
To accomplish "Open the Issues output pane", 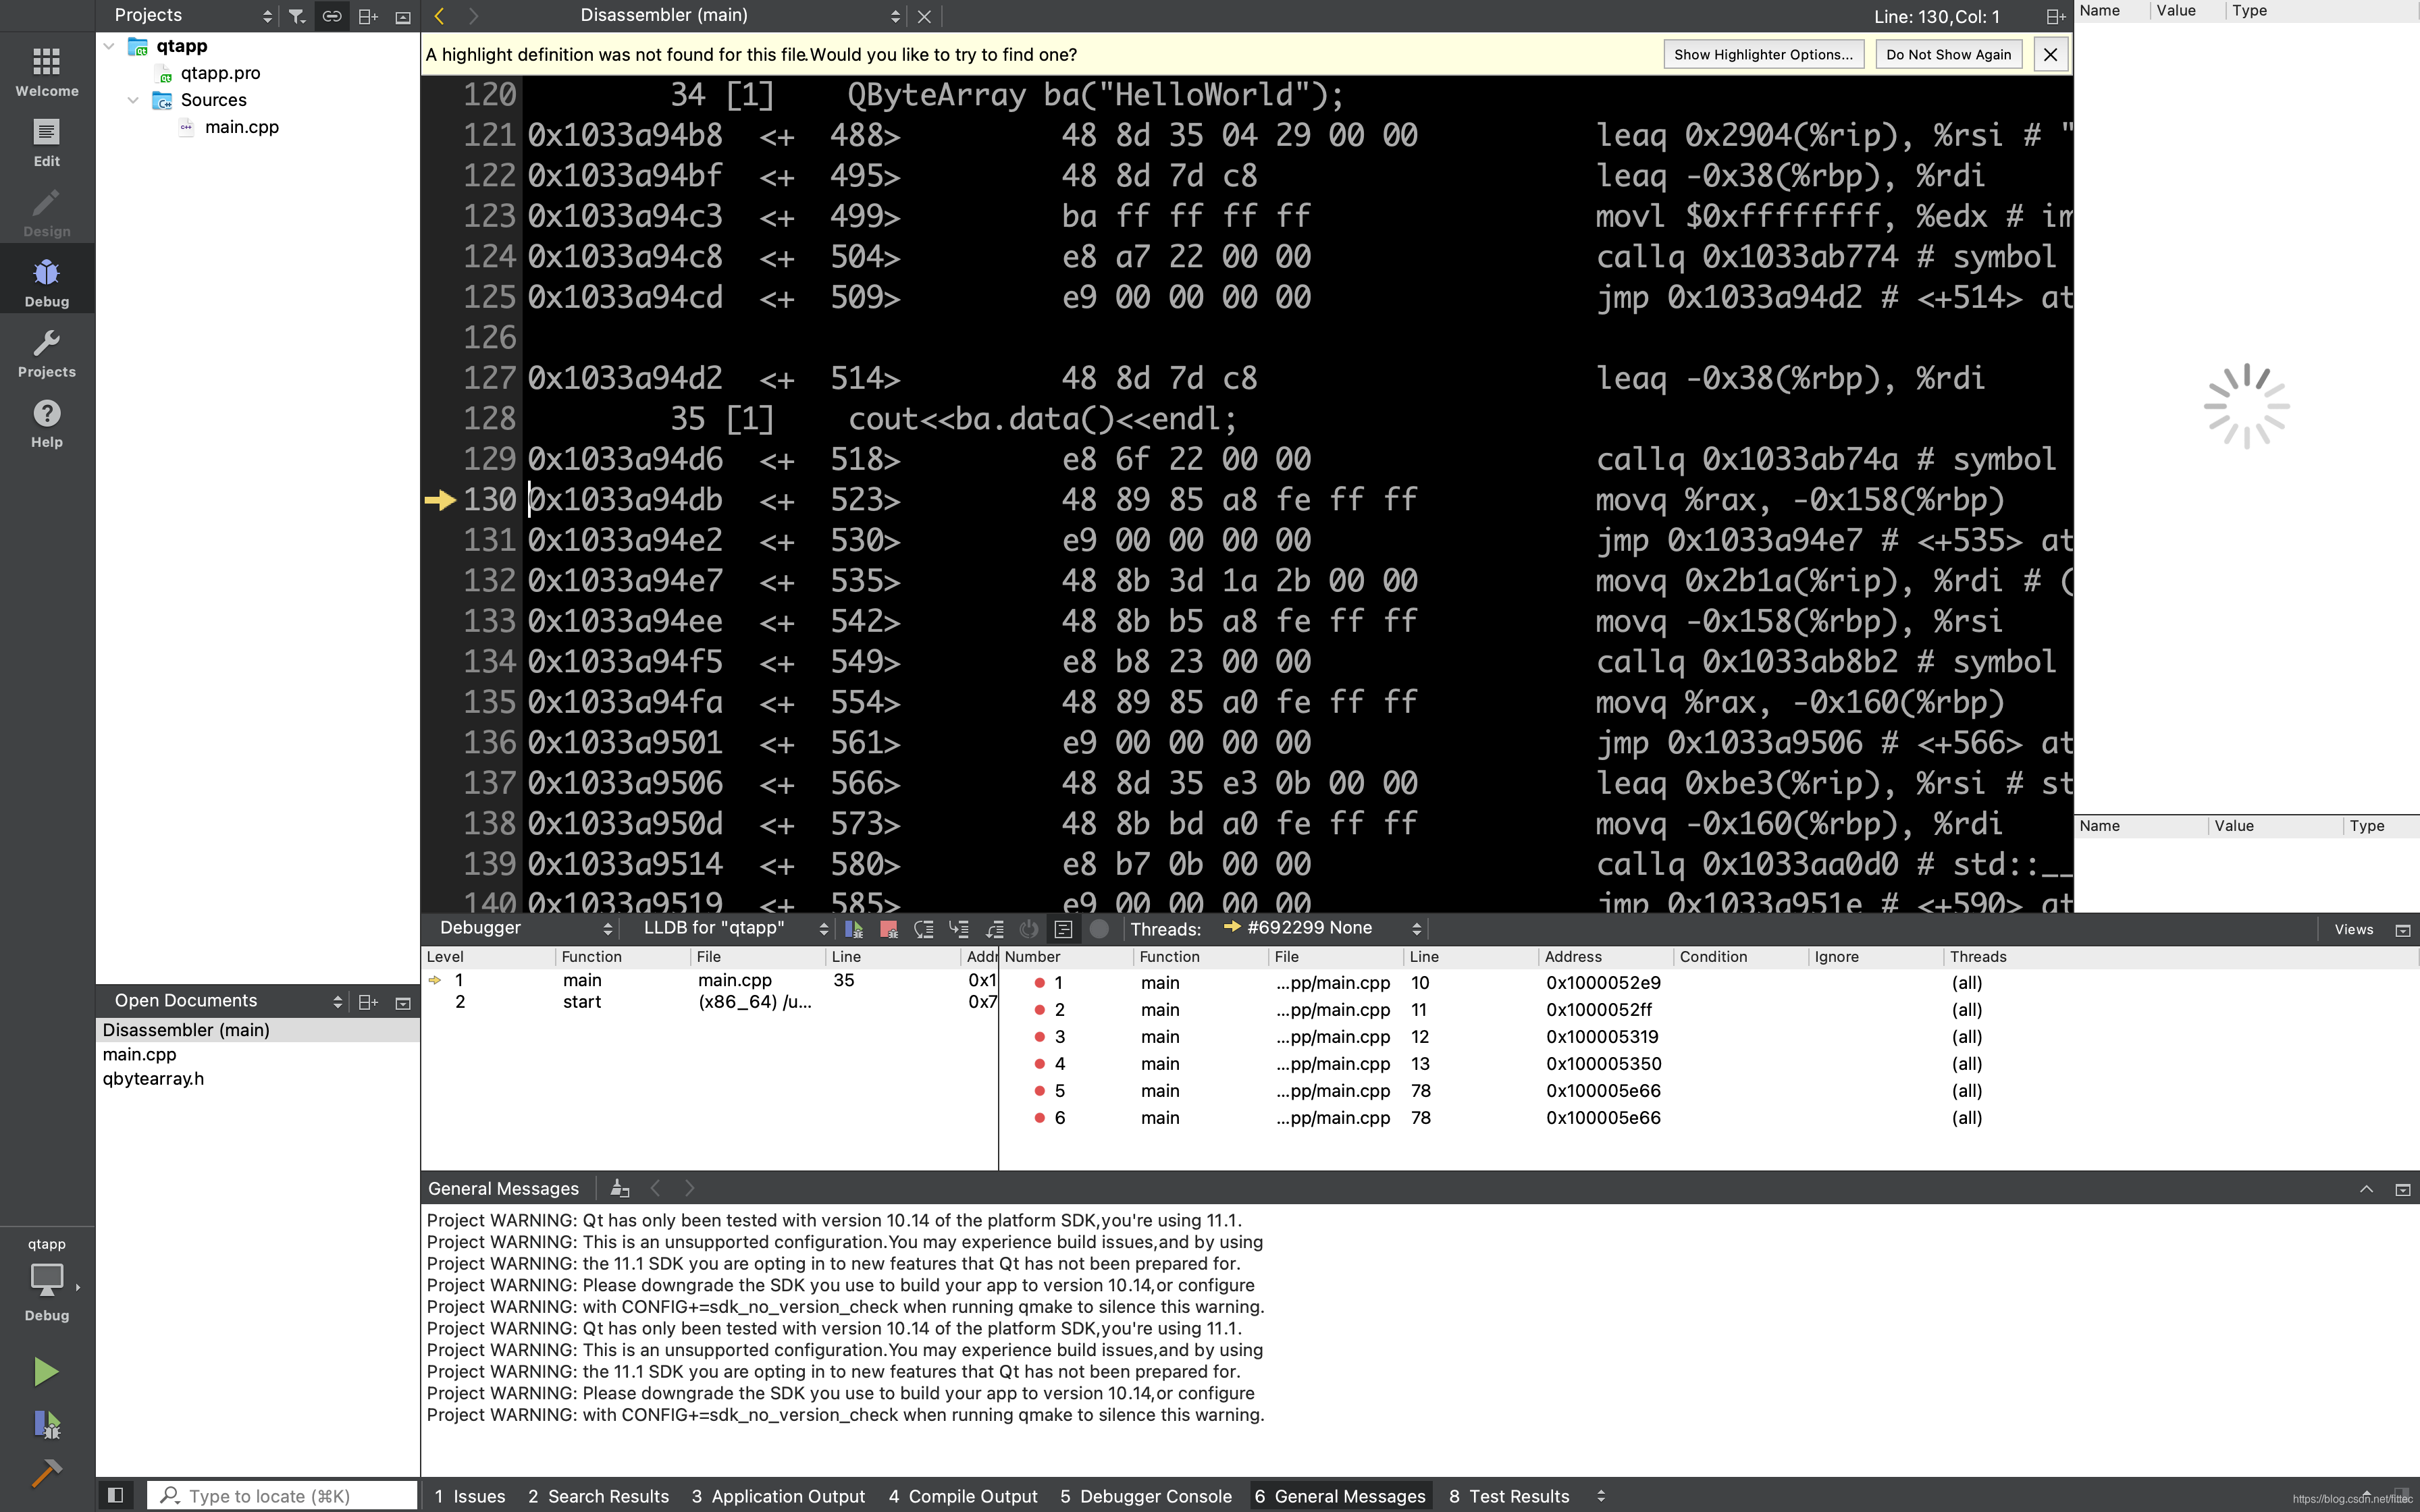I will pos(470,1496).
